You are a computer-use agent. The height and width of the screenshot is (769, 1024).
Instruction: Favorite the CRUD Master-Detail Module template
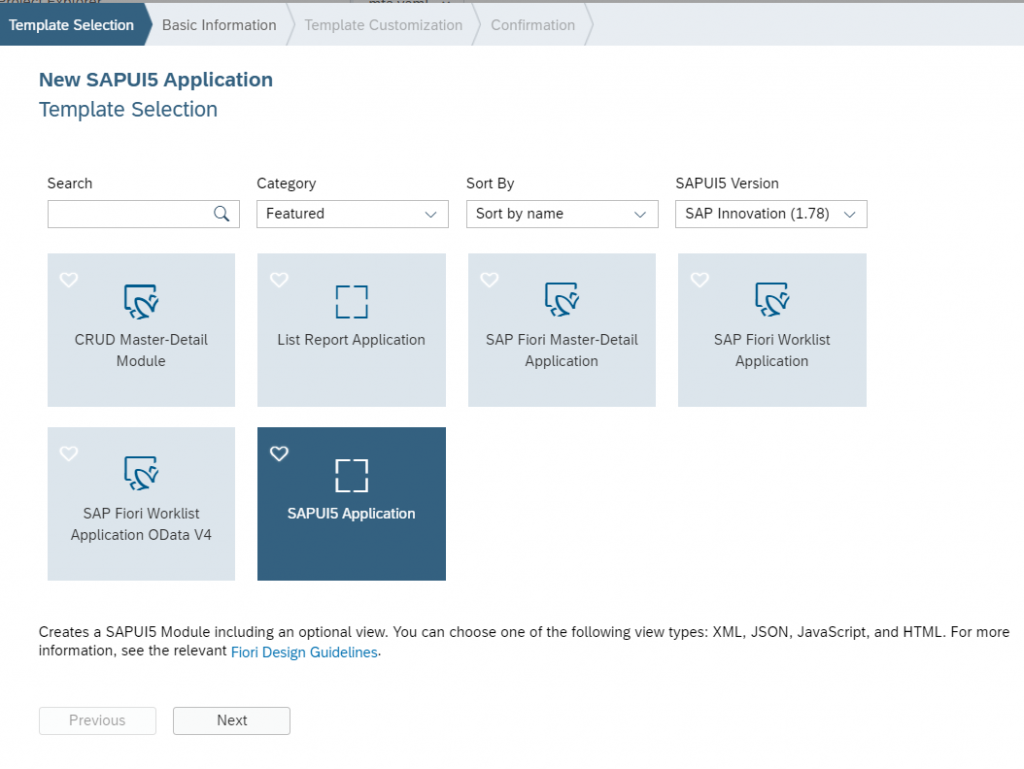tap(69, 280)
